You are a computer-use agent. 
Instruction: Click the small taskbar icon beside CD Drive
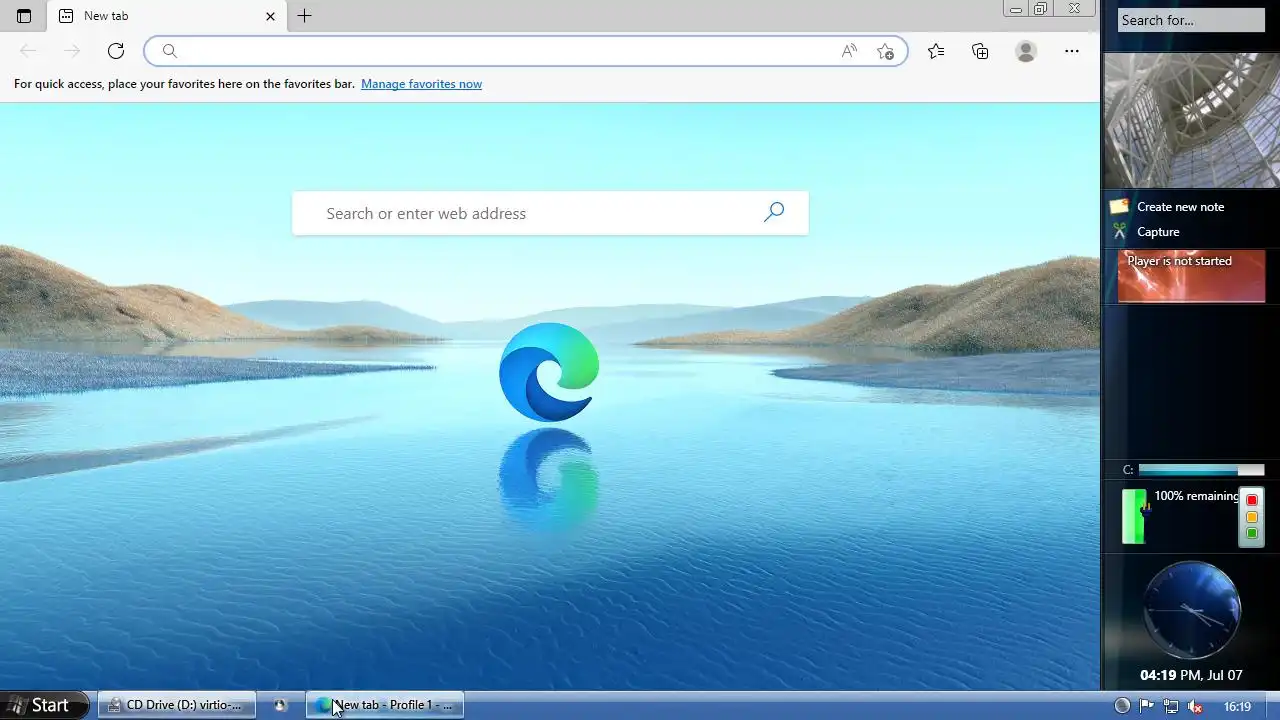pyautogui.click(x=280, y=705)
